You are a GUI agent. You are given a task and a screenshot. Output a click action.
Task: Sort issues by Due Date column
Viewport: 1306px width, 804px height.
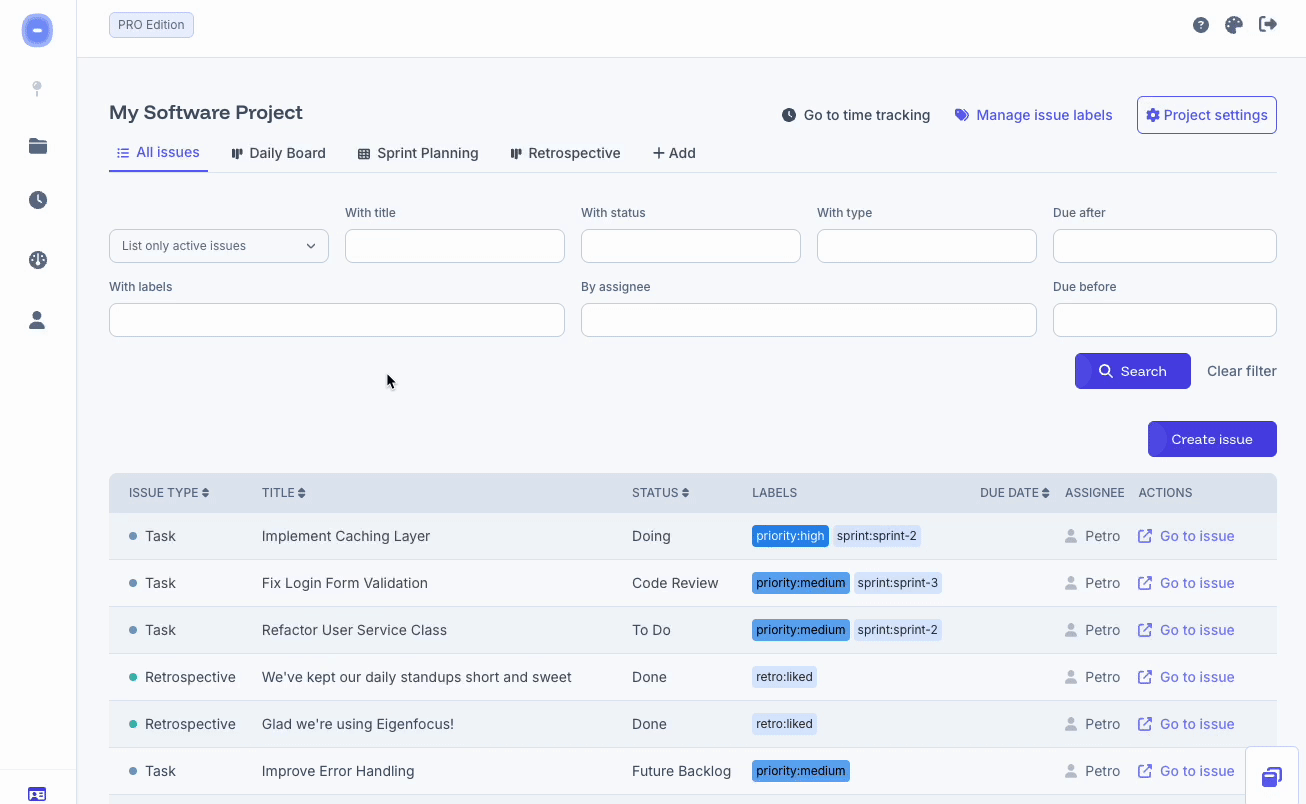(1015, 493)
